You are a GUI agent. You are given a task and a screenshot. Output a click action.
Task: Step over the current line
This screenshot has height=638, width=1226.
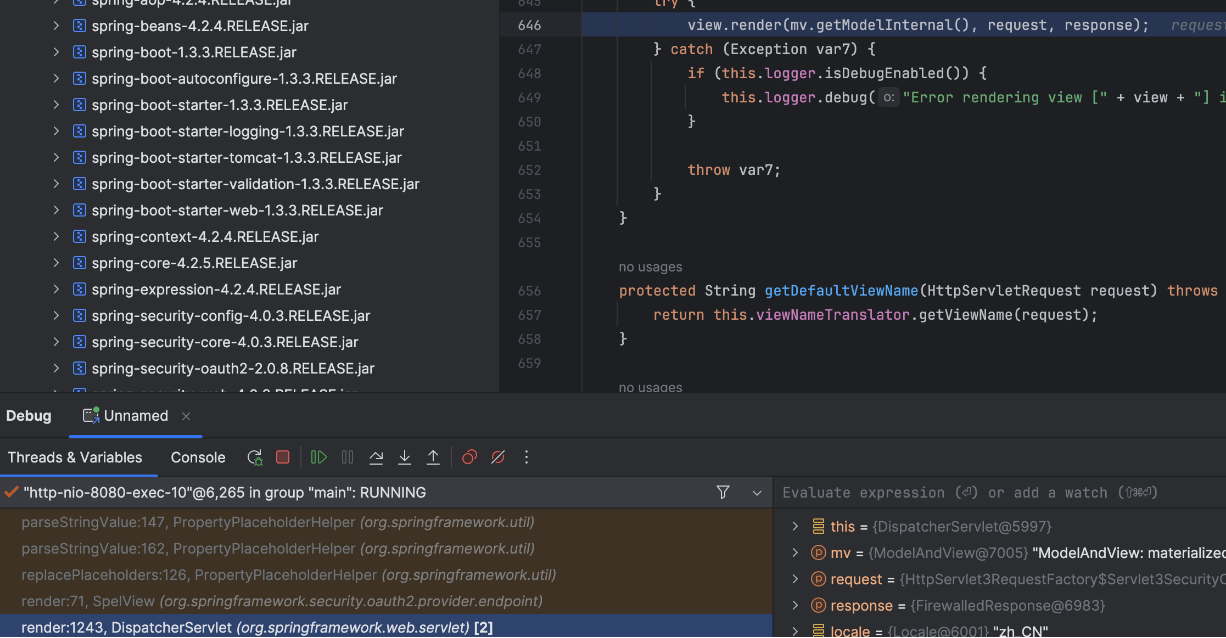pos(376,457)
